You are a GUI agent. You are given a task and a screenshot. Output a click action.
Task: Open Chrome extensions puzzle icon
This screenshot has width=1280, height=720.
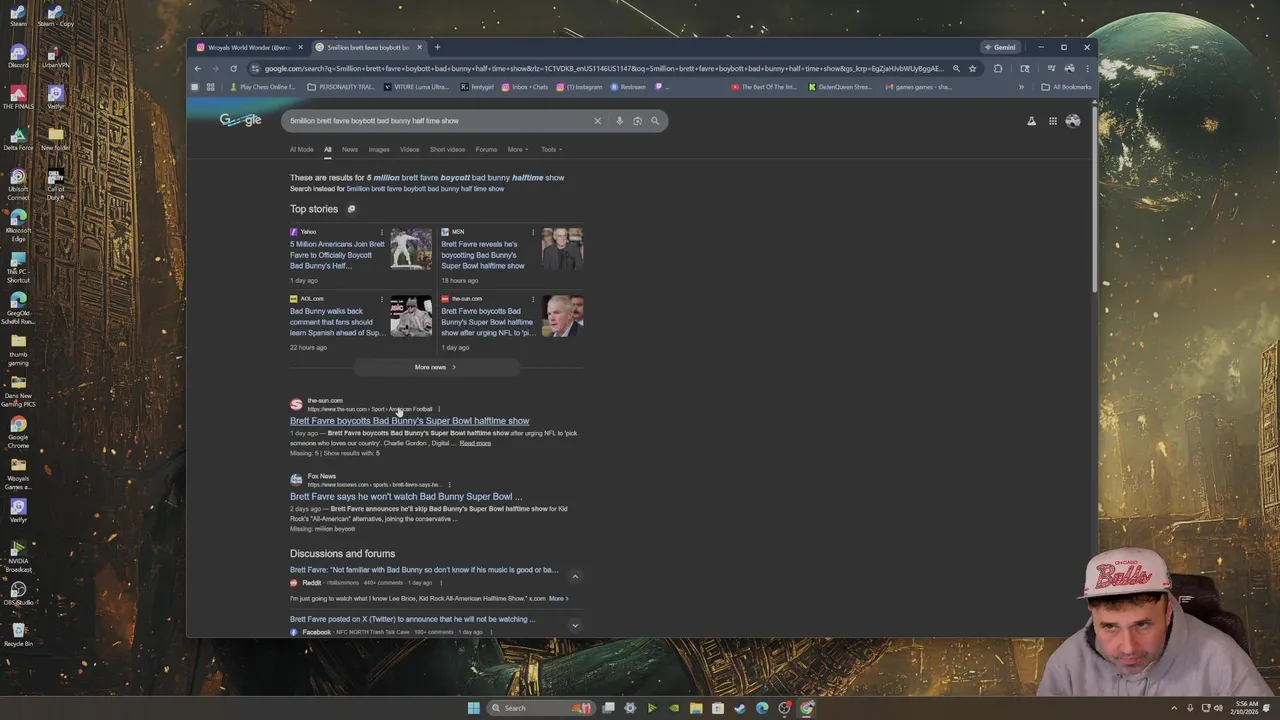998,69
